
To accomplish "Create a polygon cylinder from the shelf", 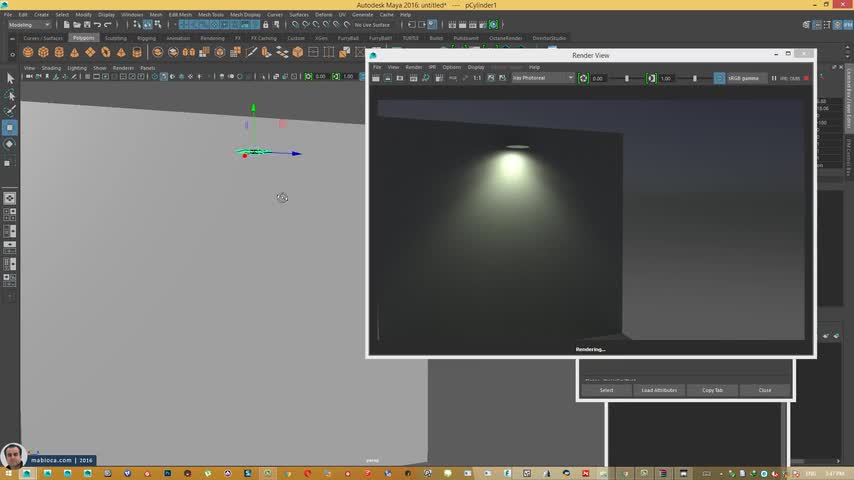I will pyautogui.click(x=59, y=52).
